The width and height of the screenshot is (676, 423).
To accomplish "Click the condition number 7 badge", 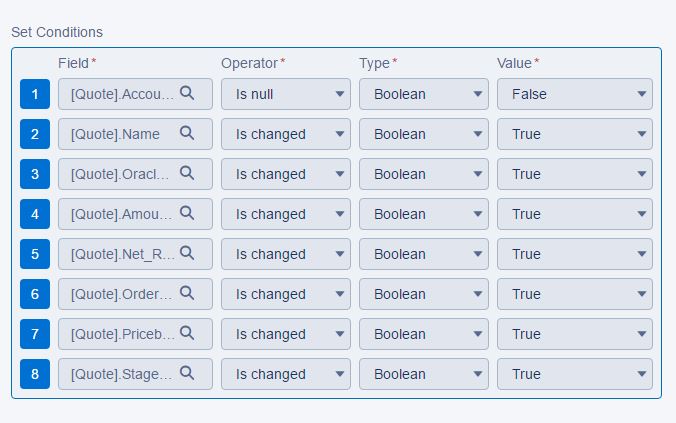I will click(35, 334).
